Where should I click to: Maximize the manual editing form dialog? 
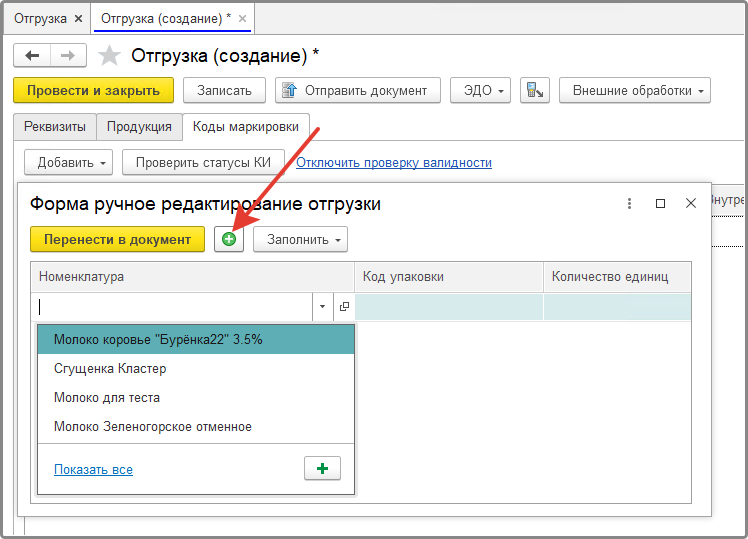click(660, 204)
